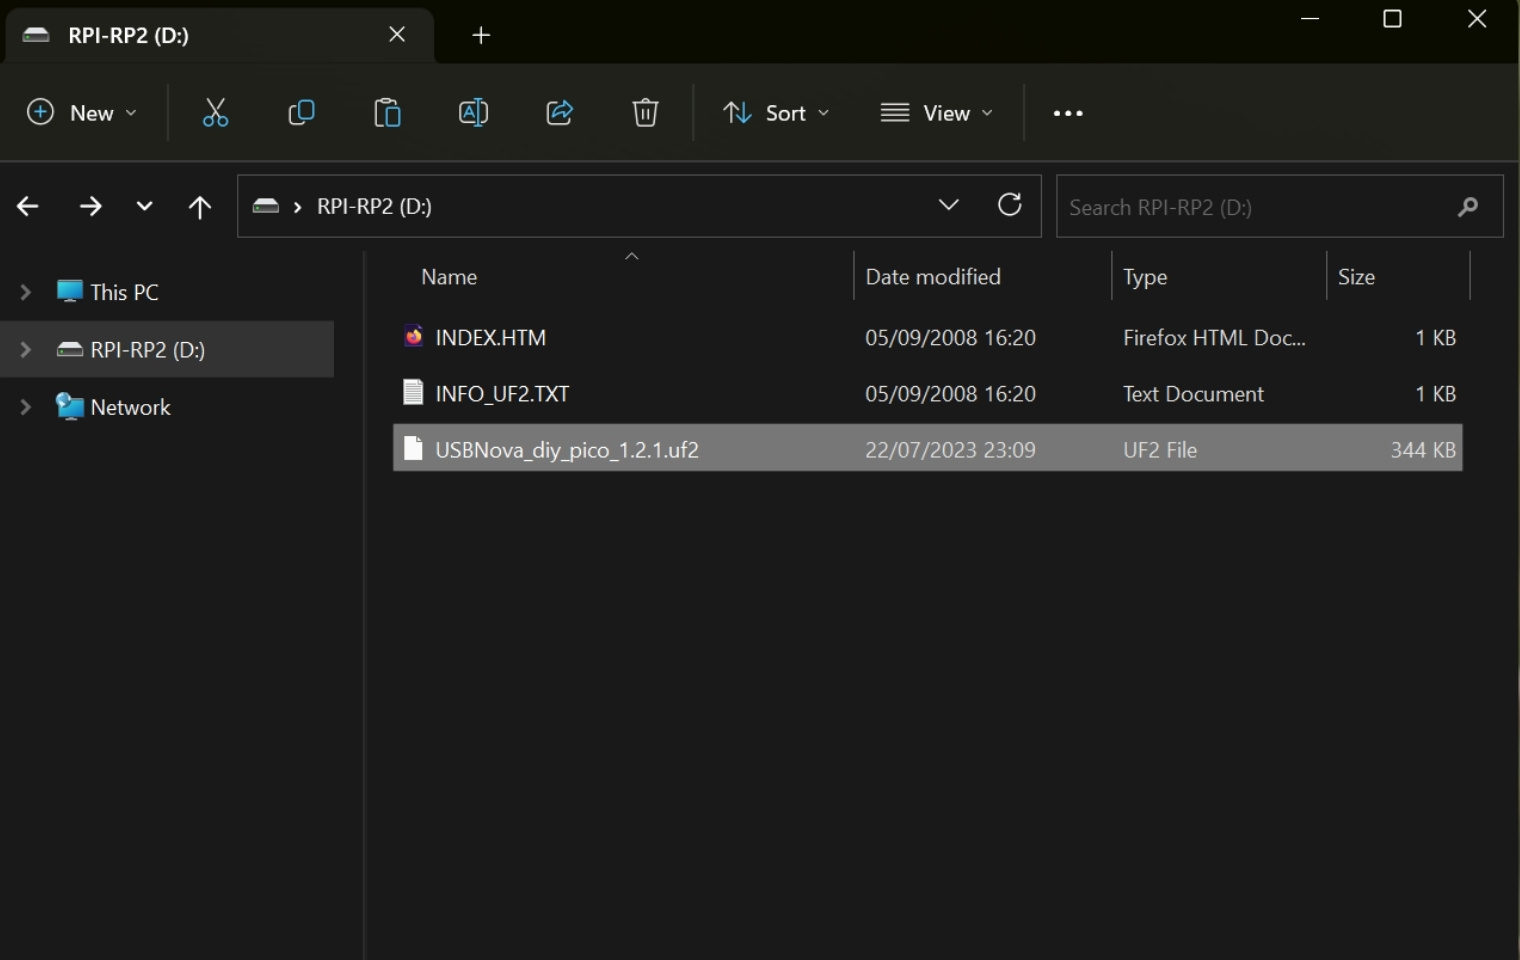Click the This PC monitor icon
Screen dimensions: 1520x960
click(x=69, y=291)
